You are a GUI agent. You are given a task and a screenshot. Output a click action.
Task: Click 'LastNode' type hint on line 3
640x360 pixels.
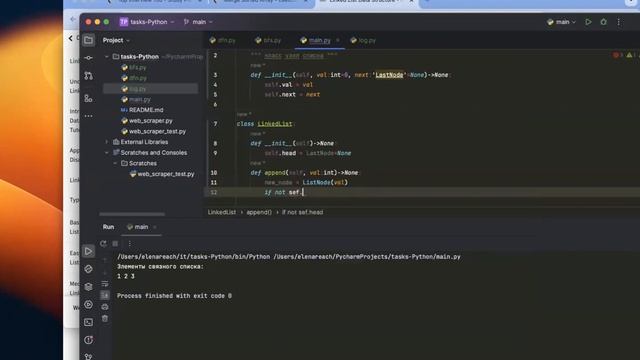pyautogui.click(x=389, y=75)
